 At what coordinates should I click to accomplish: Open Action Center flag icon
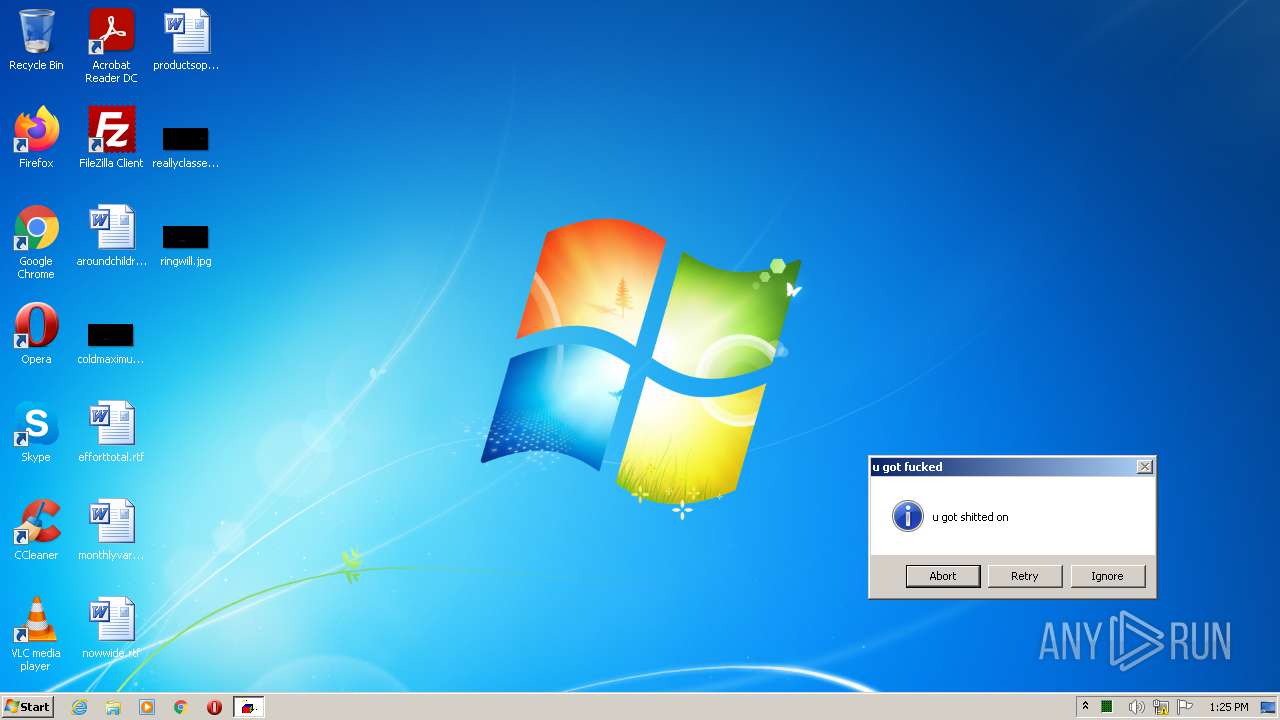1186,707
